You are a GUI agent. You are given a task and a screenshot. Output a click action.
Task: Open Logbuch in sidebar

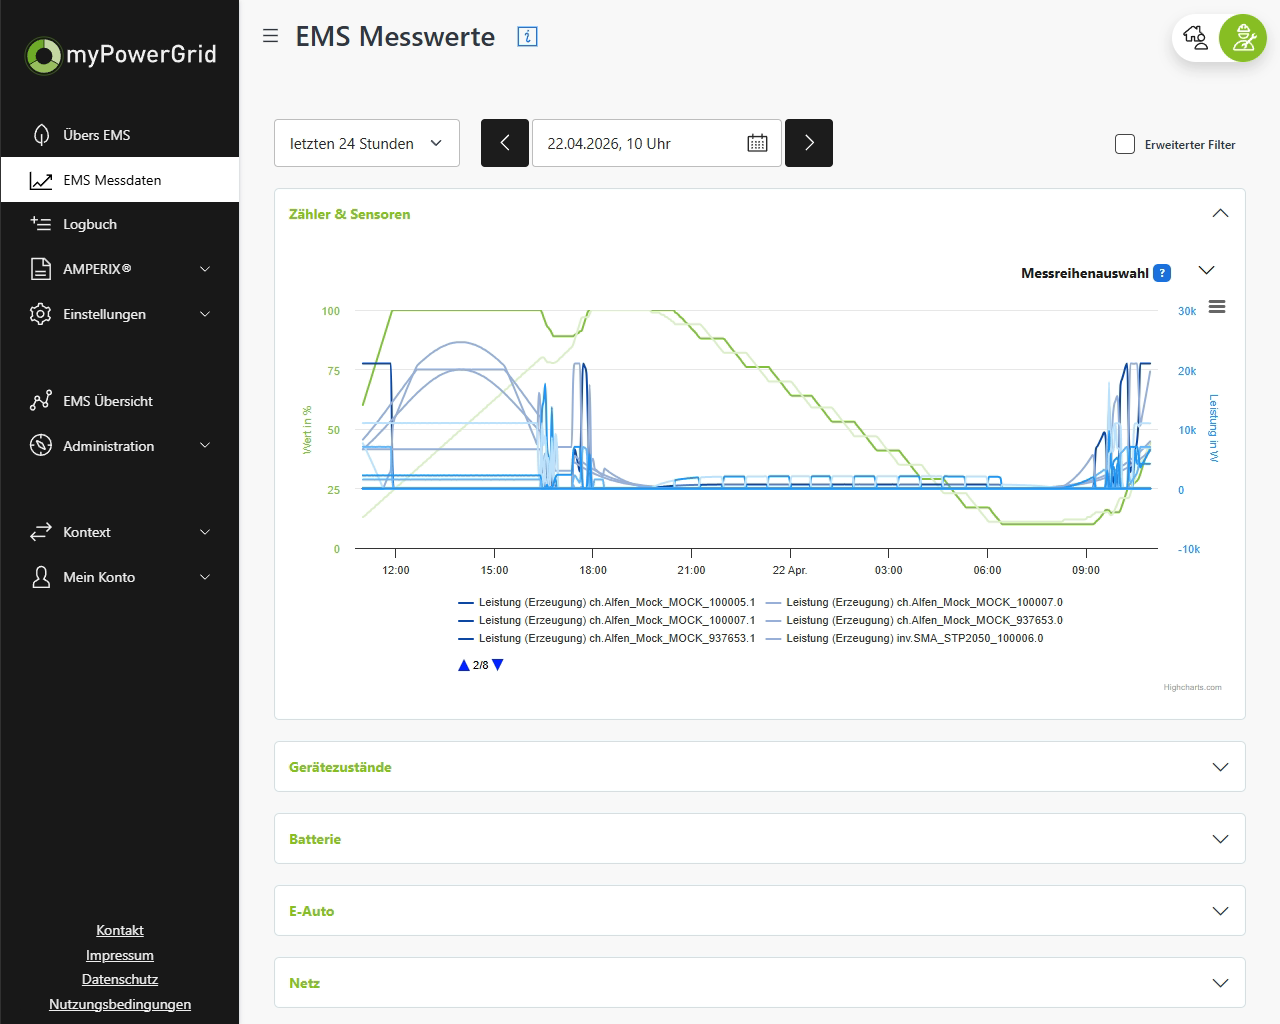tap(120, 224)
